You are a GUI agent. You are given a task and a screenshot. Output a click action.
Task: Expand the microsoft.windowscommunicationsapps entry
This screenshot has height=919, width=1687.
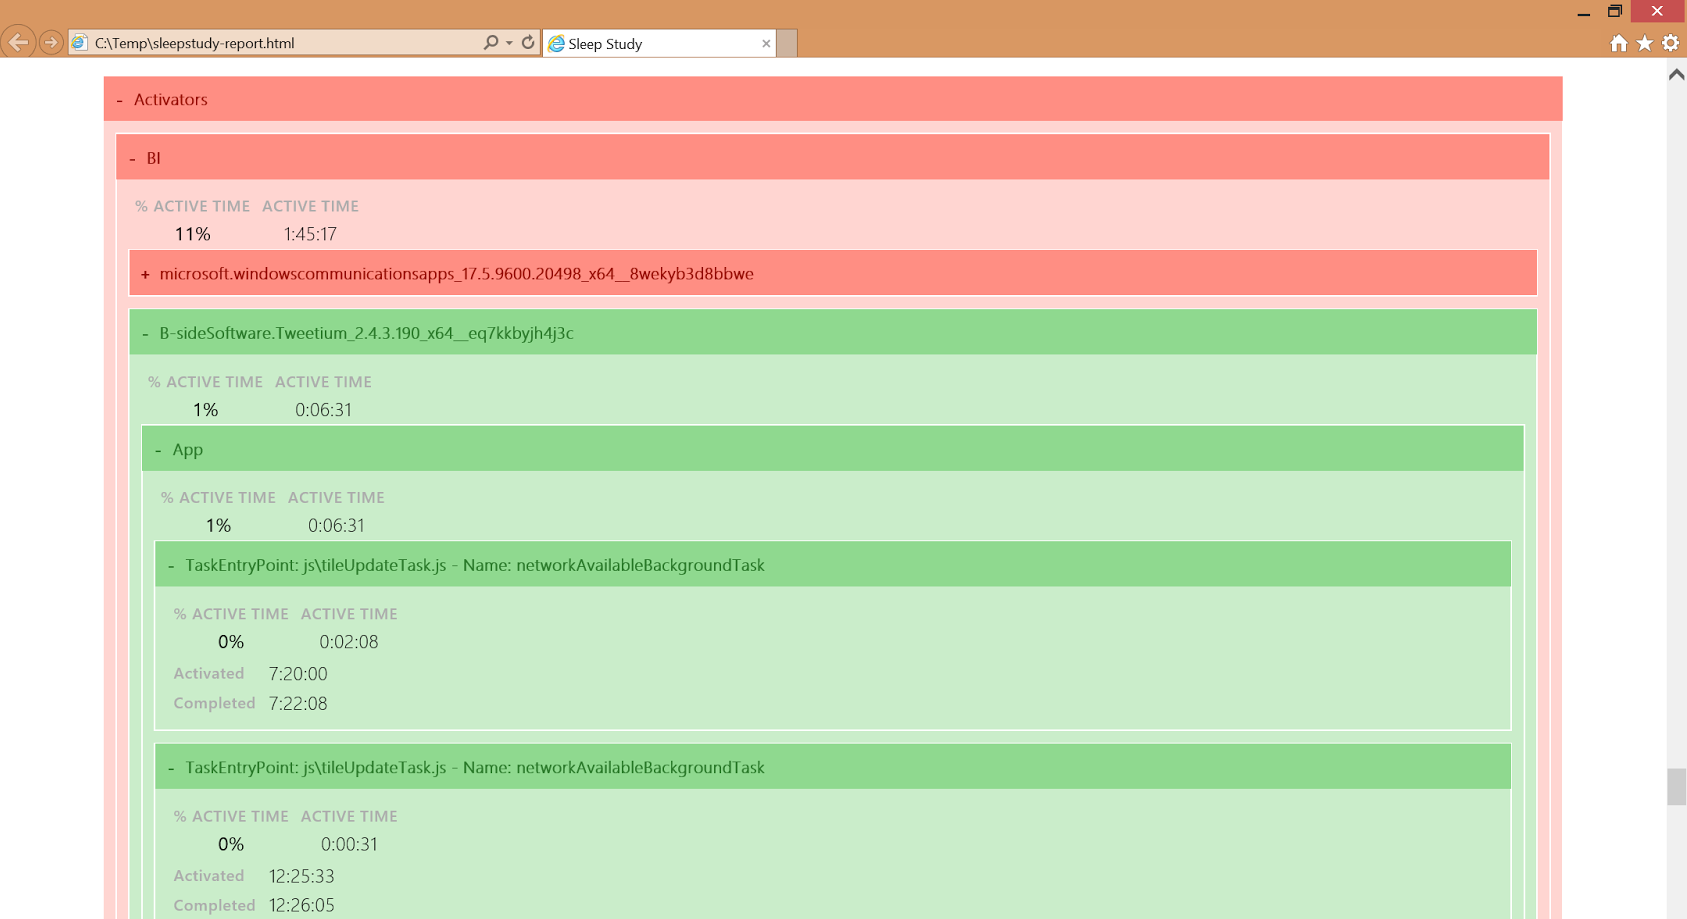pyautogui.click(x=833, y=273)
